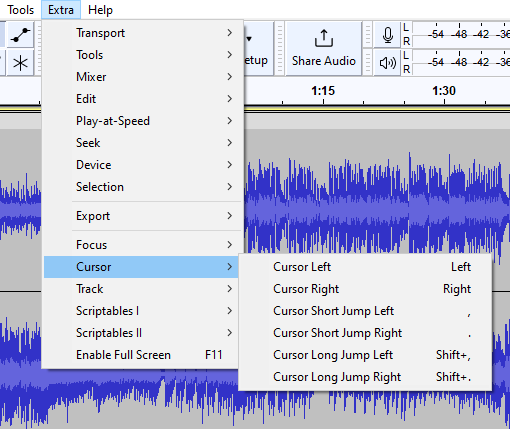Select the Multi-tool asterisk icon
The image size is (510, 429).
tap(20, 63)
